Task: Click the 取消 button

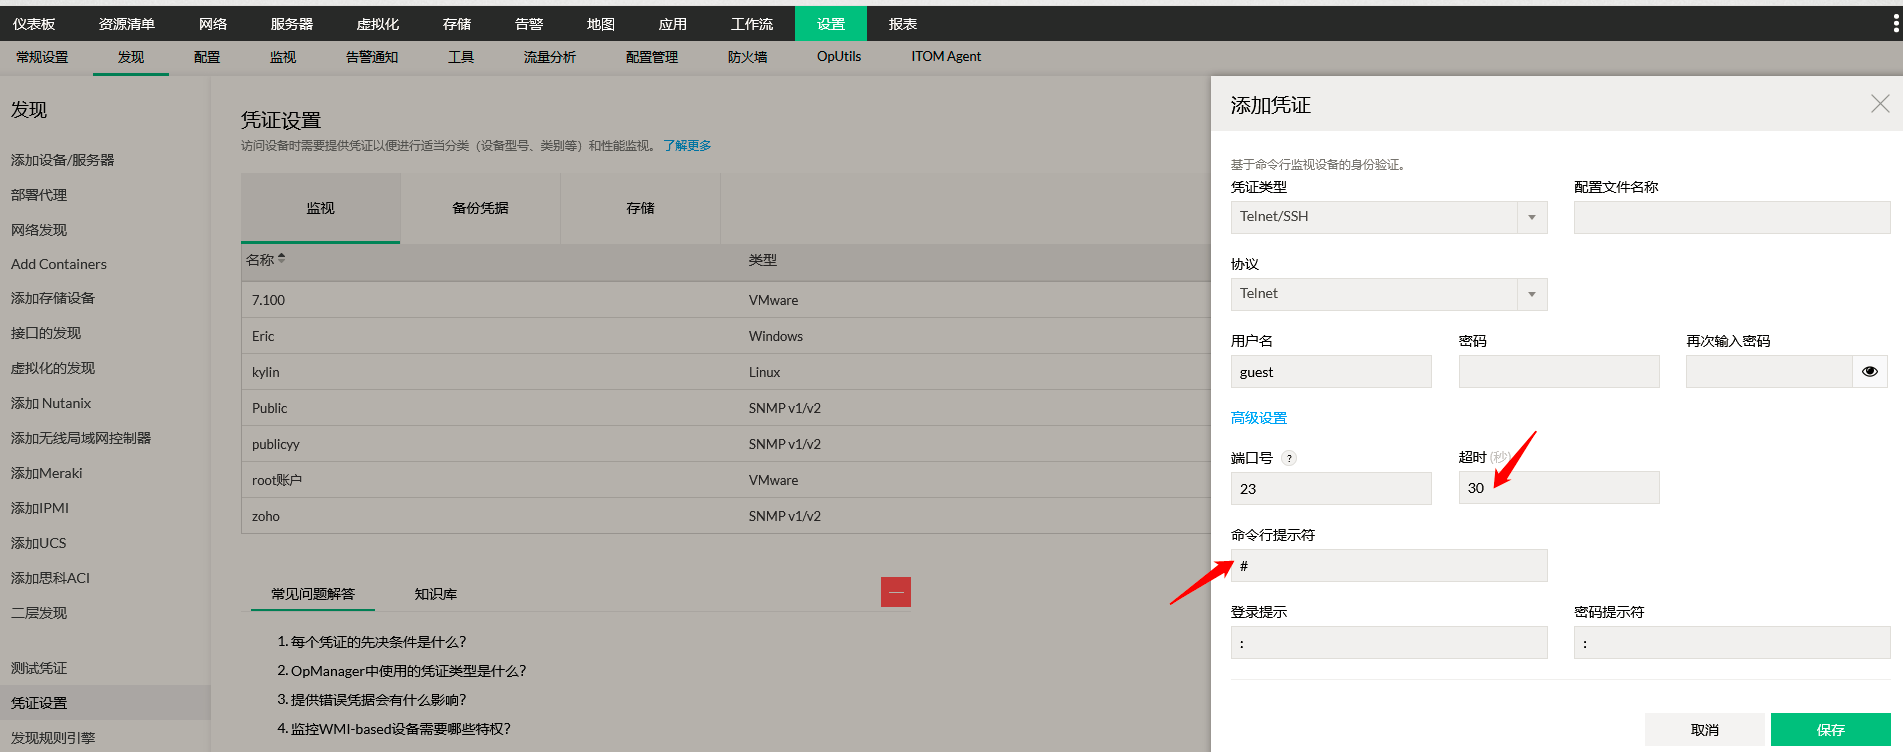Action: pyautogui.click(x=1705, y=730)
